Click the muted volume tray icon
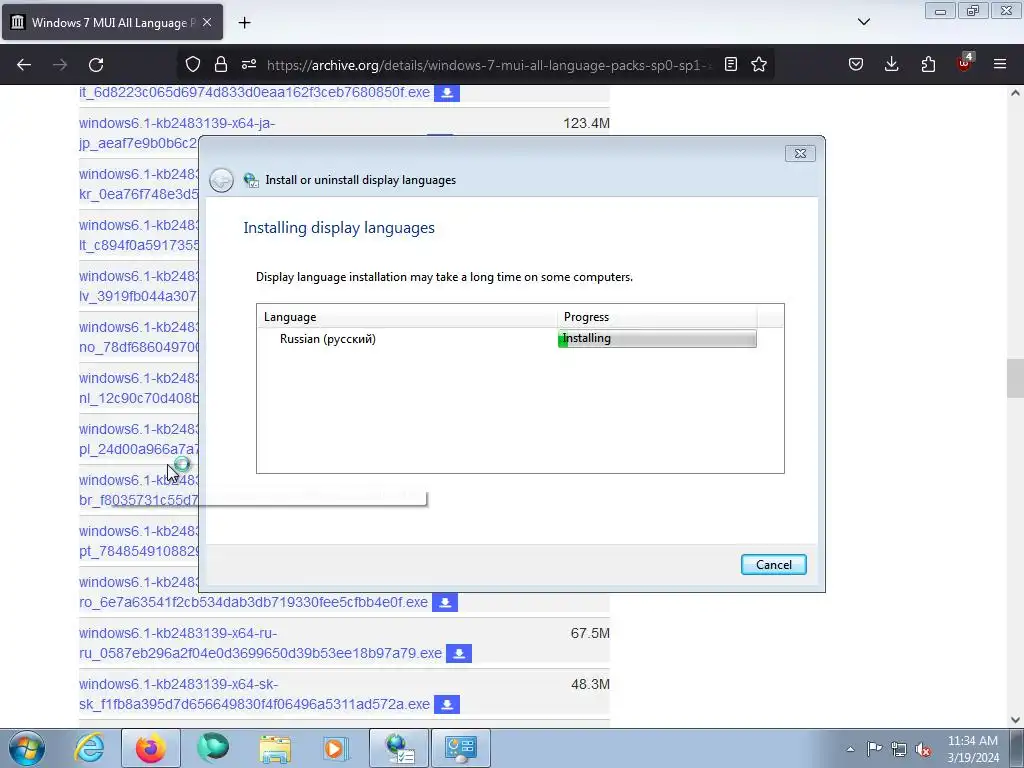This screenshot has height=768, width=1024. coord(923,749)
